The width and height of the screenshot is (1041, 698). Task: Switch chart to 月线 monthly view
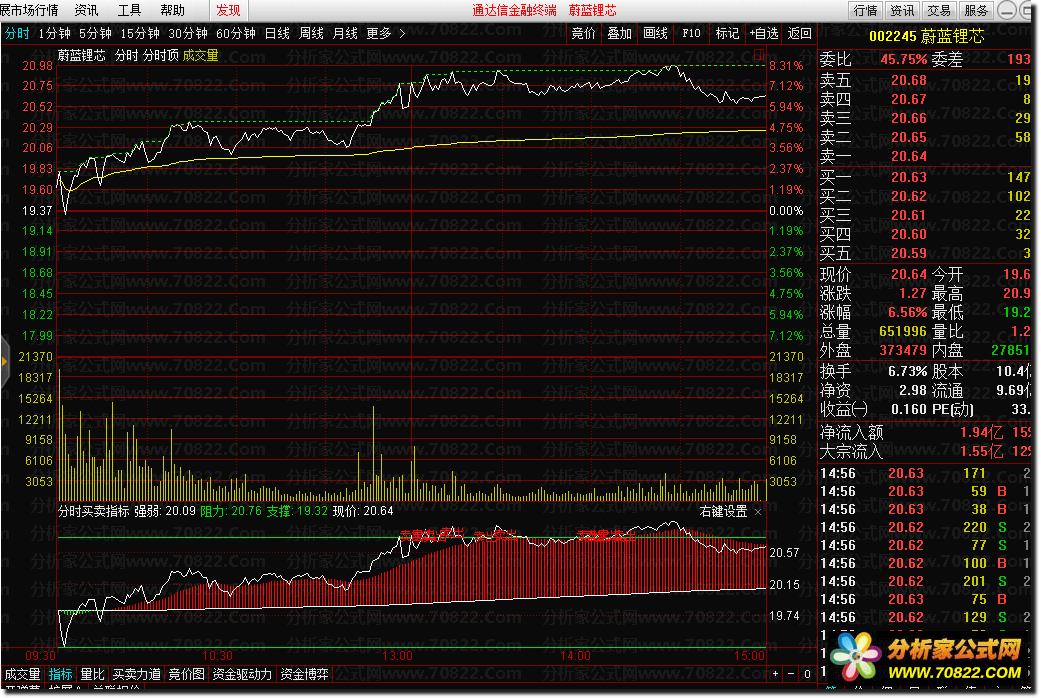(345, 33)
